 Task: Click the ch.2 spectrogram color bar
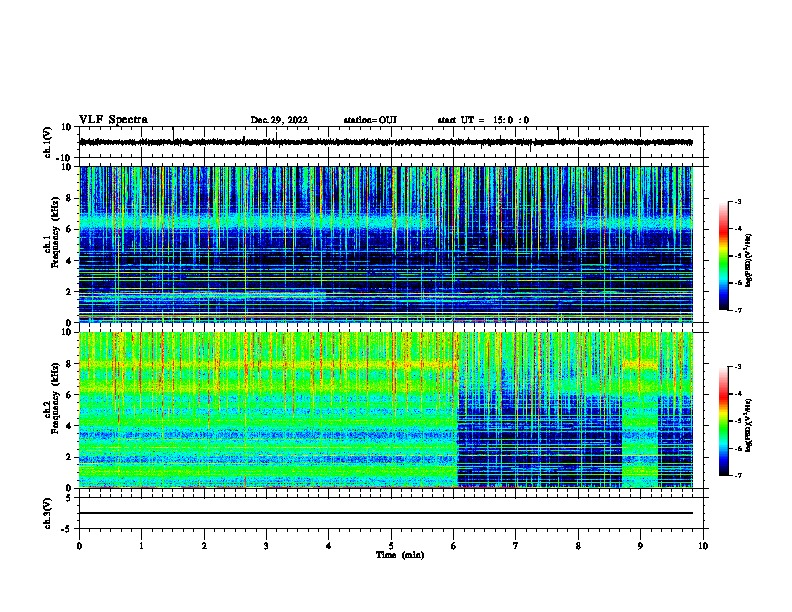click(723, 421)
